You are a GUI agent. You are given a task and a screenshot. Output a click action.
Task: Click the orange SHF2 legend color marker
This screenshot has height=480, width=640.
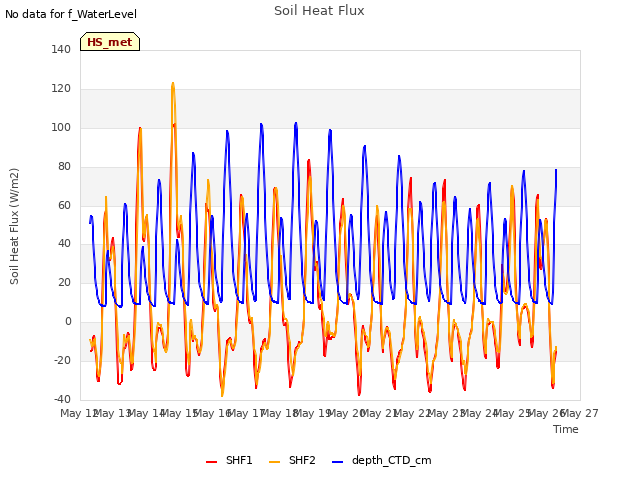click(275, 462)
